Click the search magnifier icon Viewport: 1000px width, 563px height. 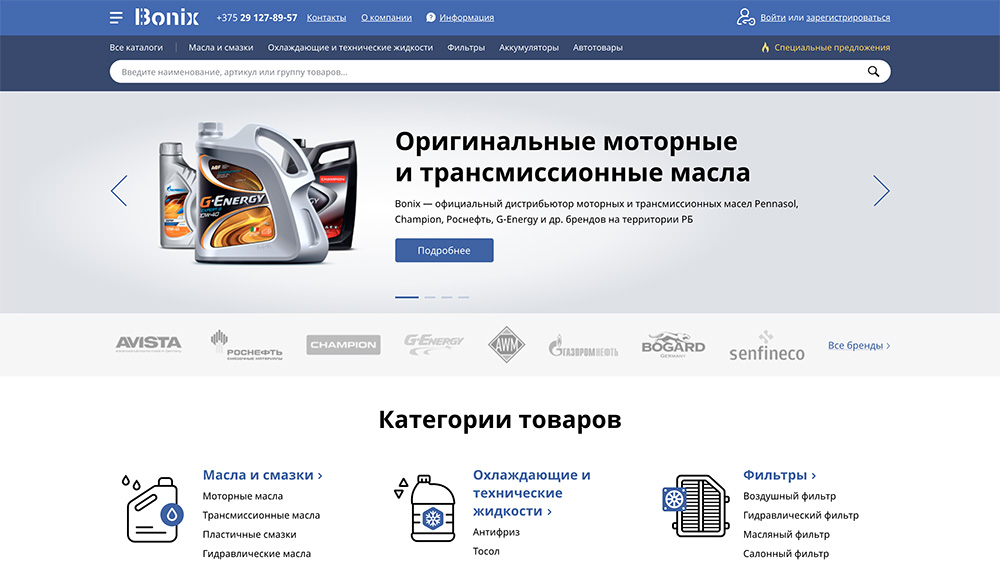(x=873, y=72)
